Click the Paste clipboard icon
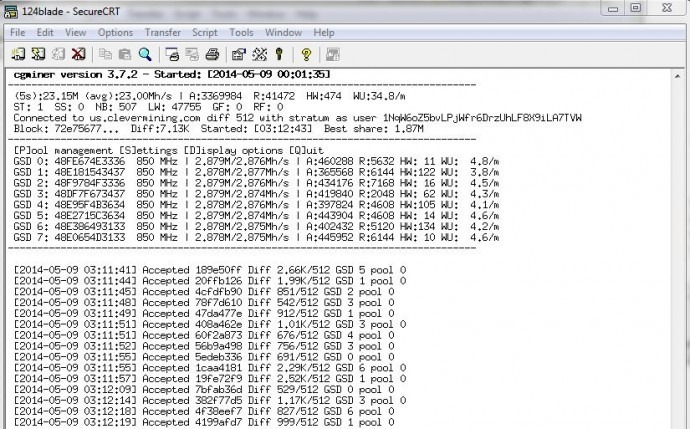The image size is (690, 429). pos(125,54)
